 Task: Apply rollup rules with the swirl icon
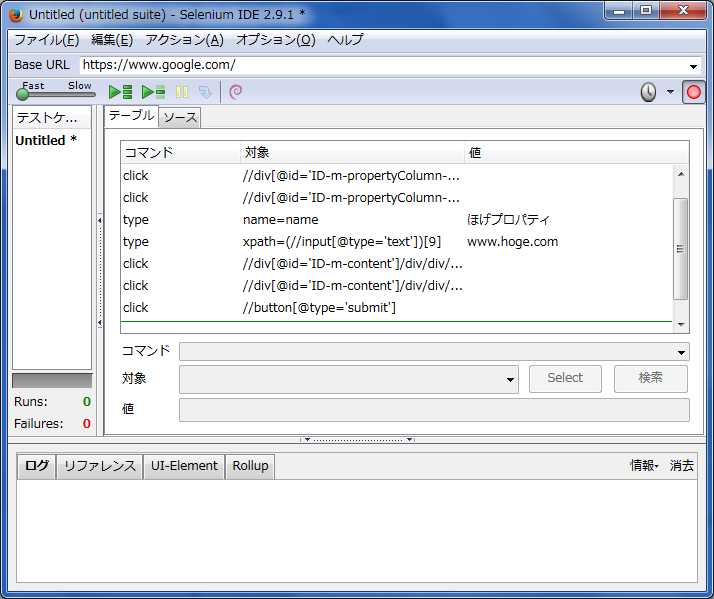235,92
